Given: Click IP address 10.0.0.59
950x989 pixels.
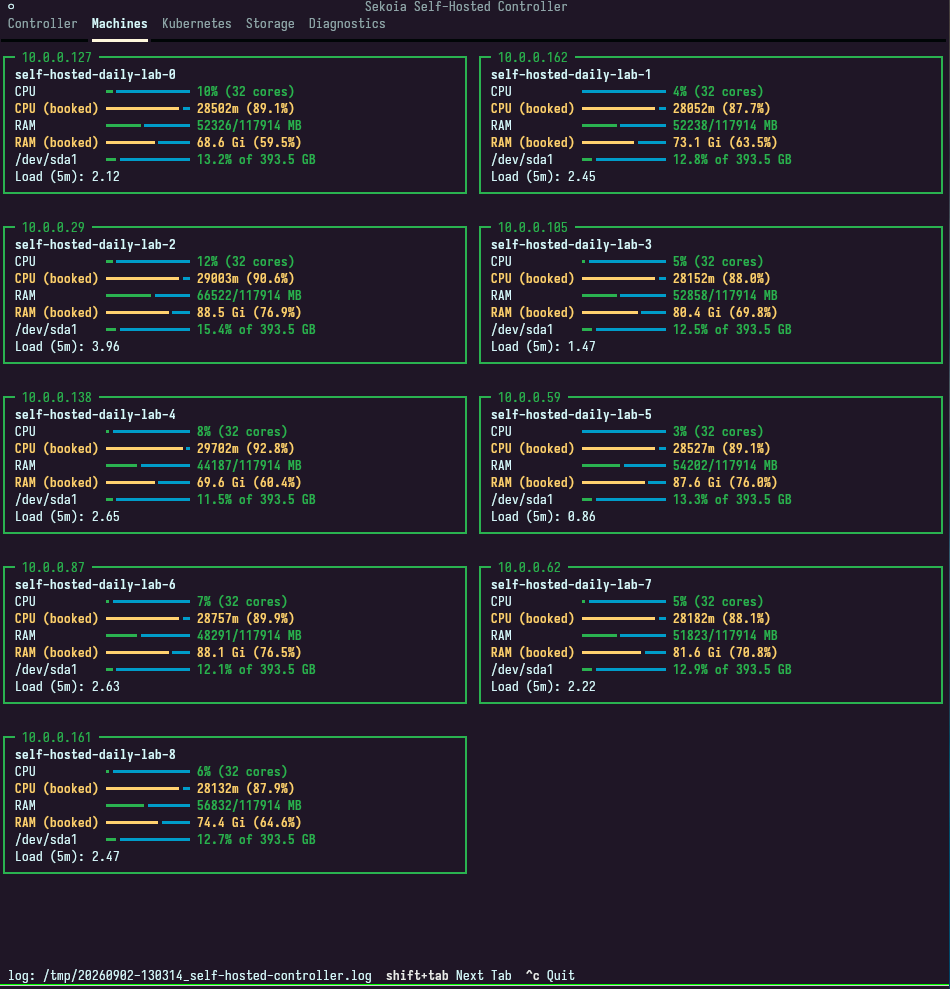Looking at the screenshot, I should 529,397.
